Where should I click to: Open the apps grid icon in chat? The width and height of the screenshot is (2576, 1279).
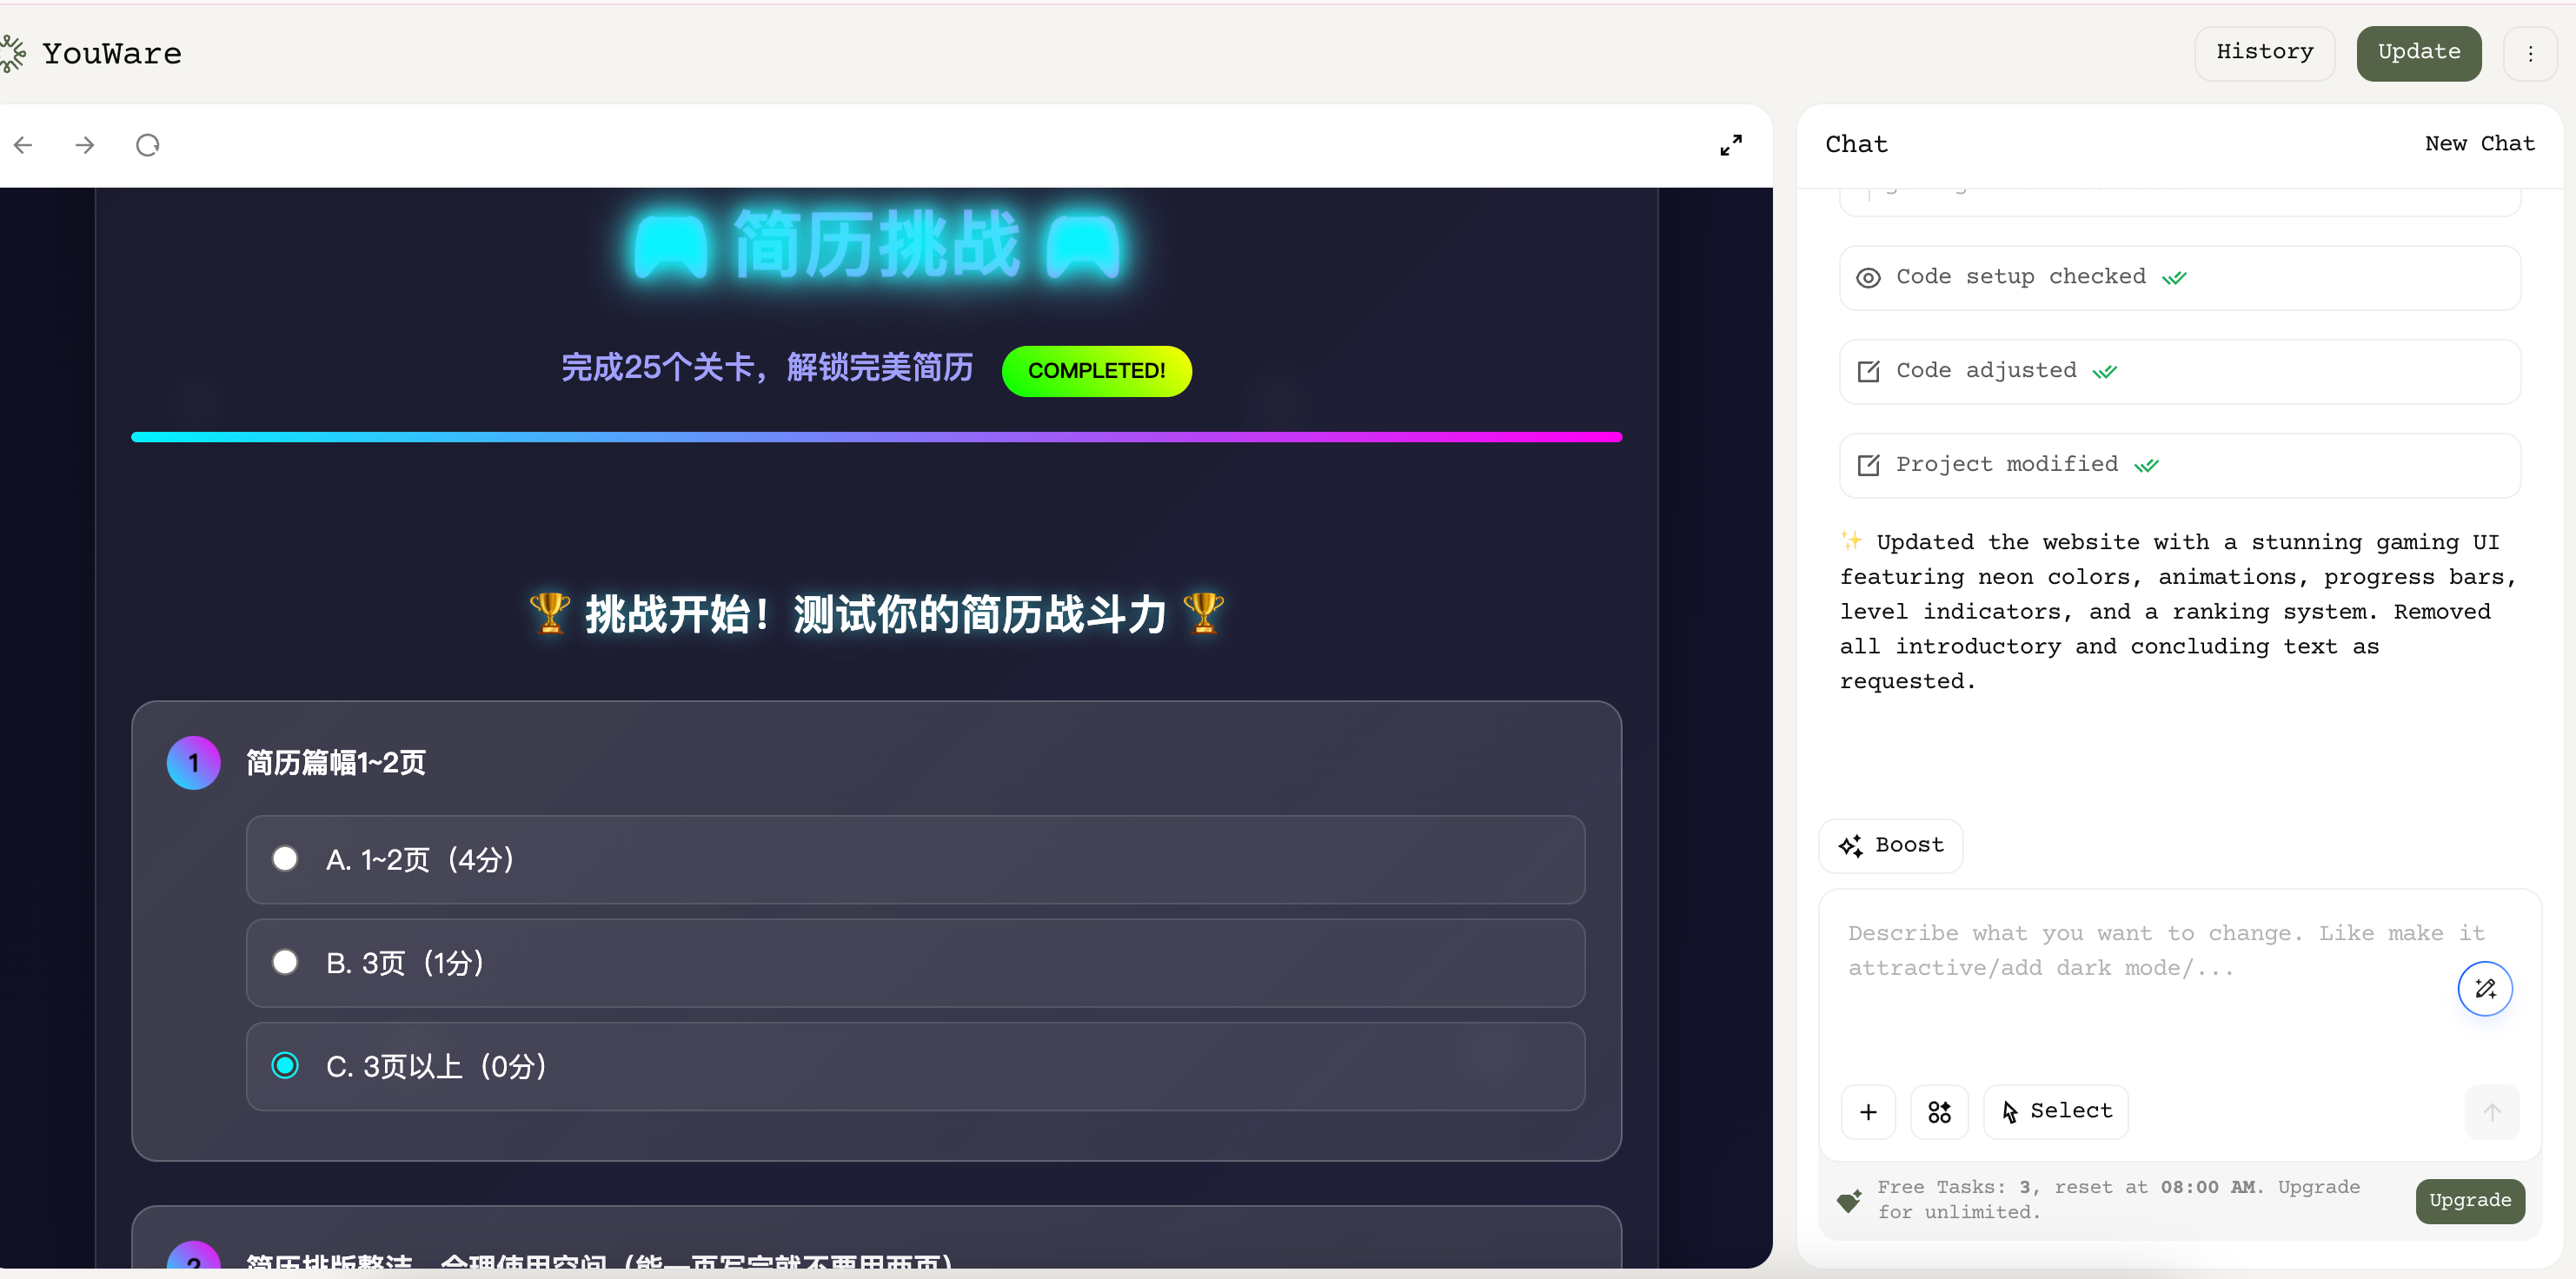pos(1939,1112)
